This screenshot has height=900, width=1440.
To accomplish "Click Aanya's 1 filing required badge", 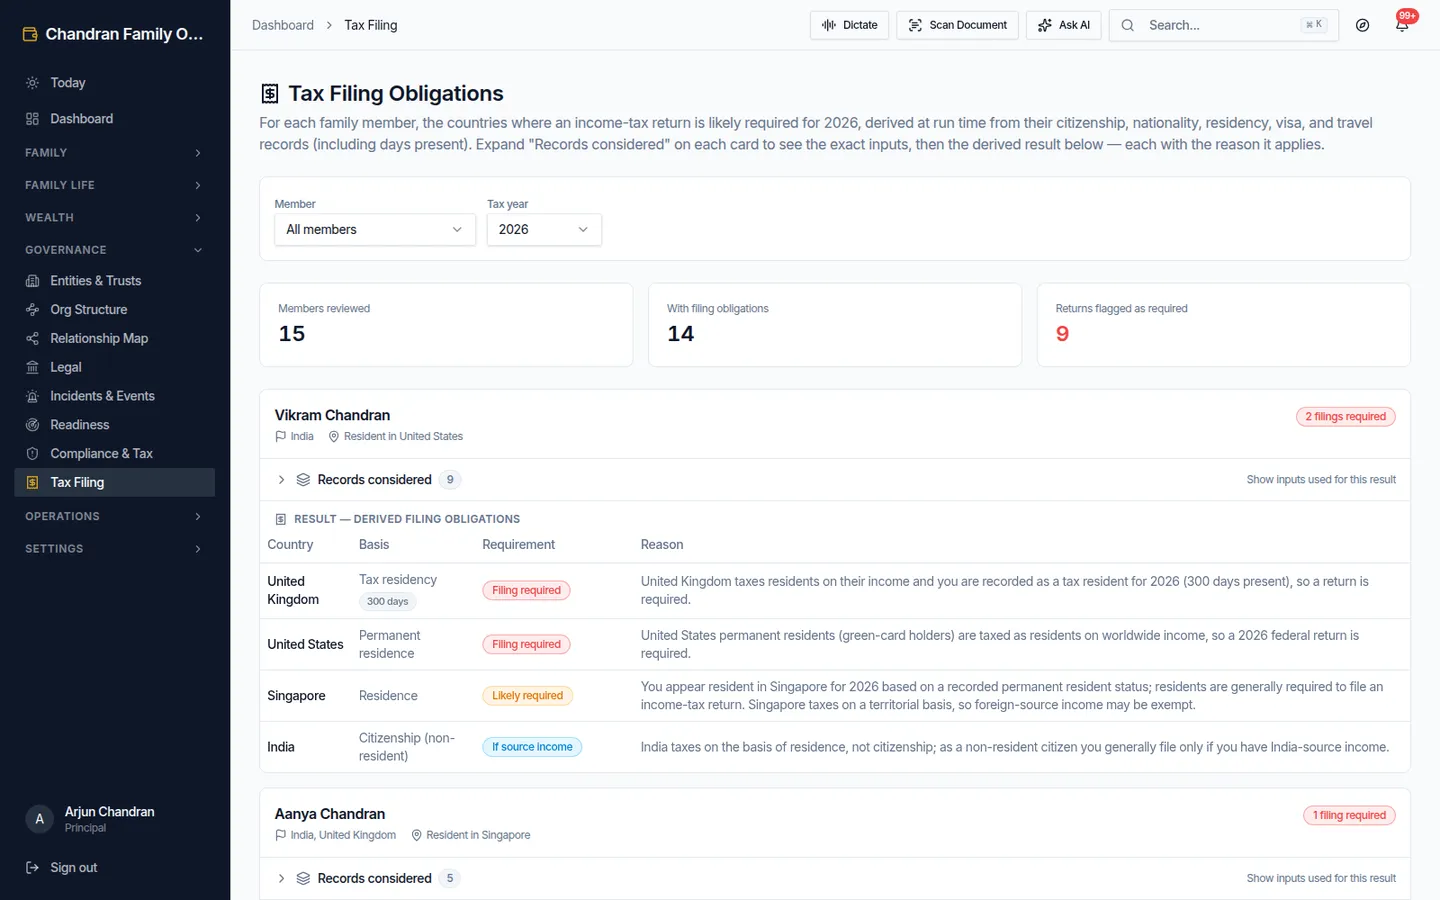I will pyautogui.click(x=1349, y=816).
